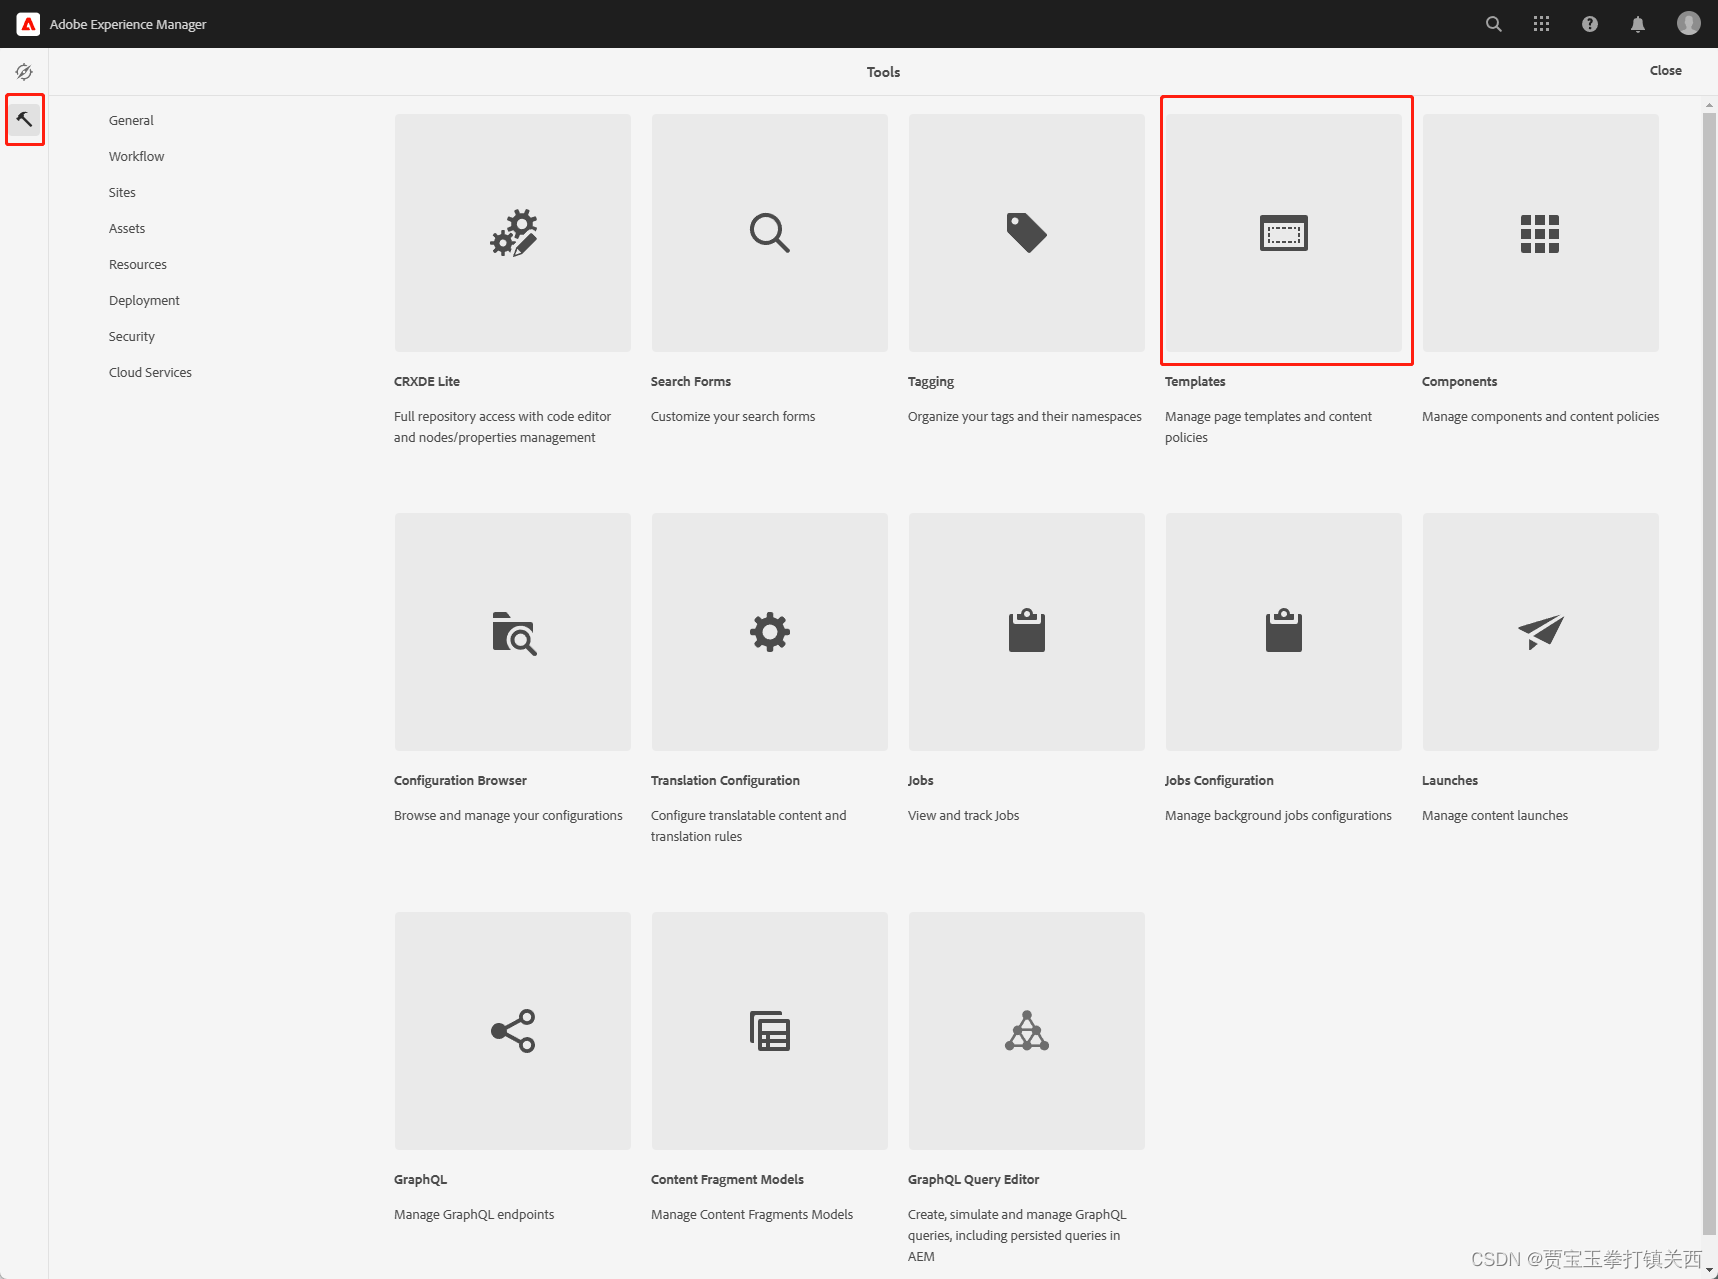Click 'Manage Content Fragments Models' description
The width and height of the screenshot is (1718, 1279).
(752, 1215)
